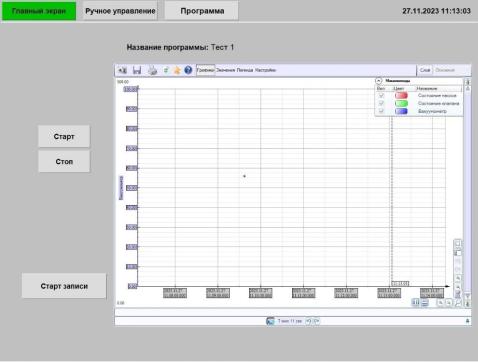478x362 pixels.
Task: Click the Название column header in legend
Action: pyautogui.click(x=427, y=89)
